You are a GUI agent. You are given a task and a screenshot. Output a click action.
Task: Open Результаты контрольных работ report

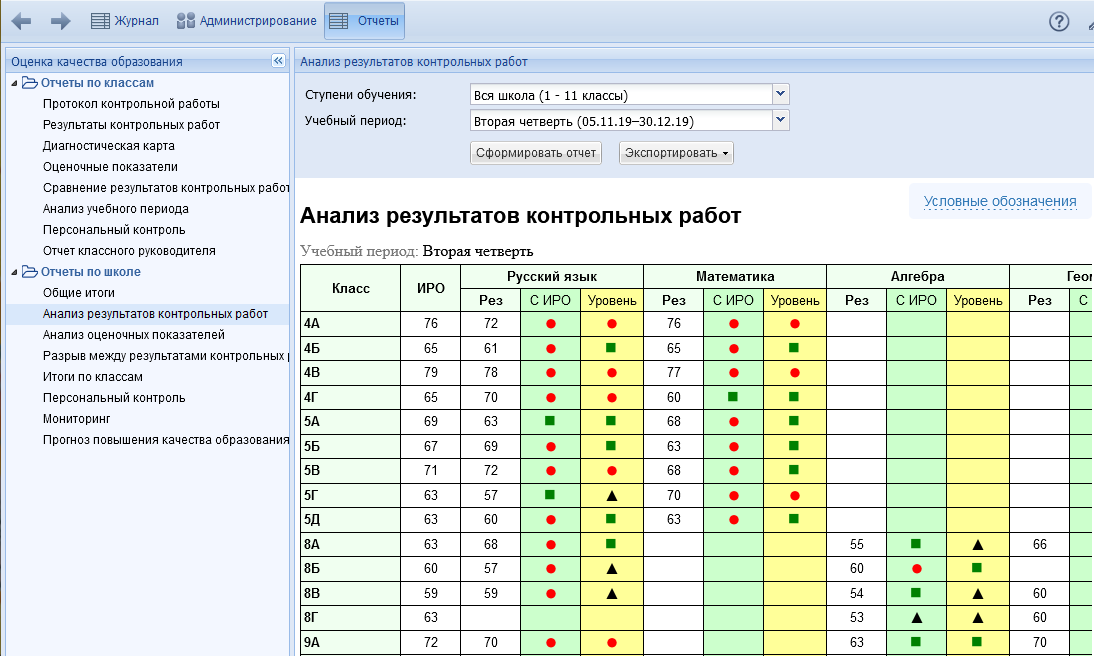[131, 125]
